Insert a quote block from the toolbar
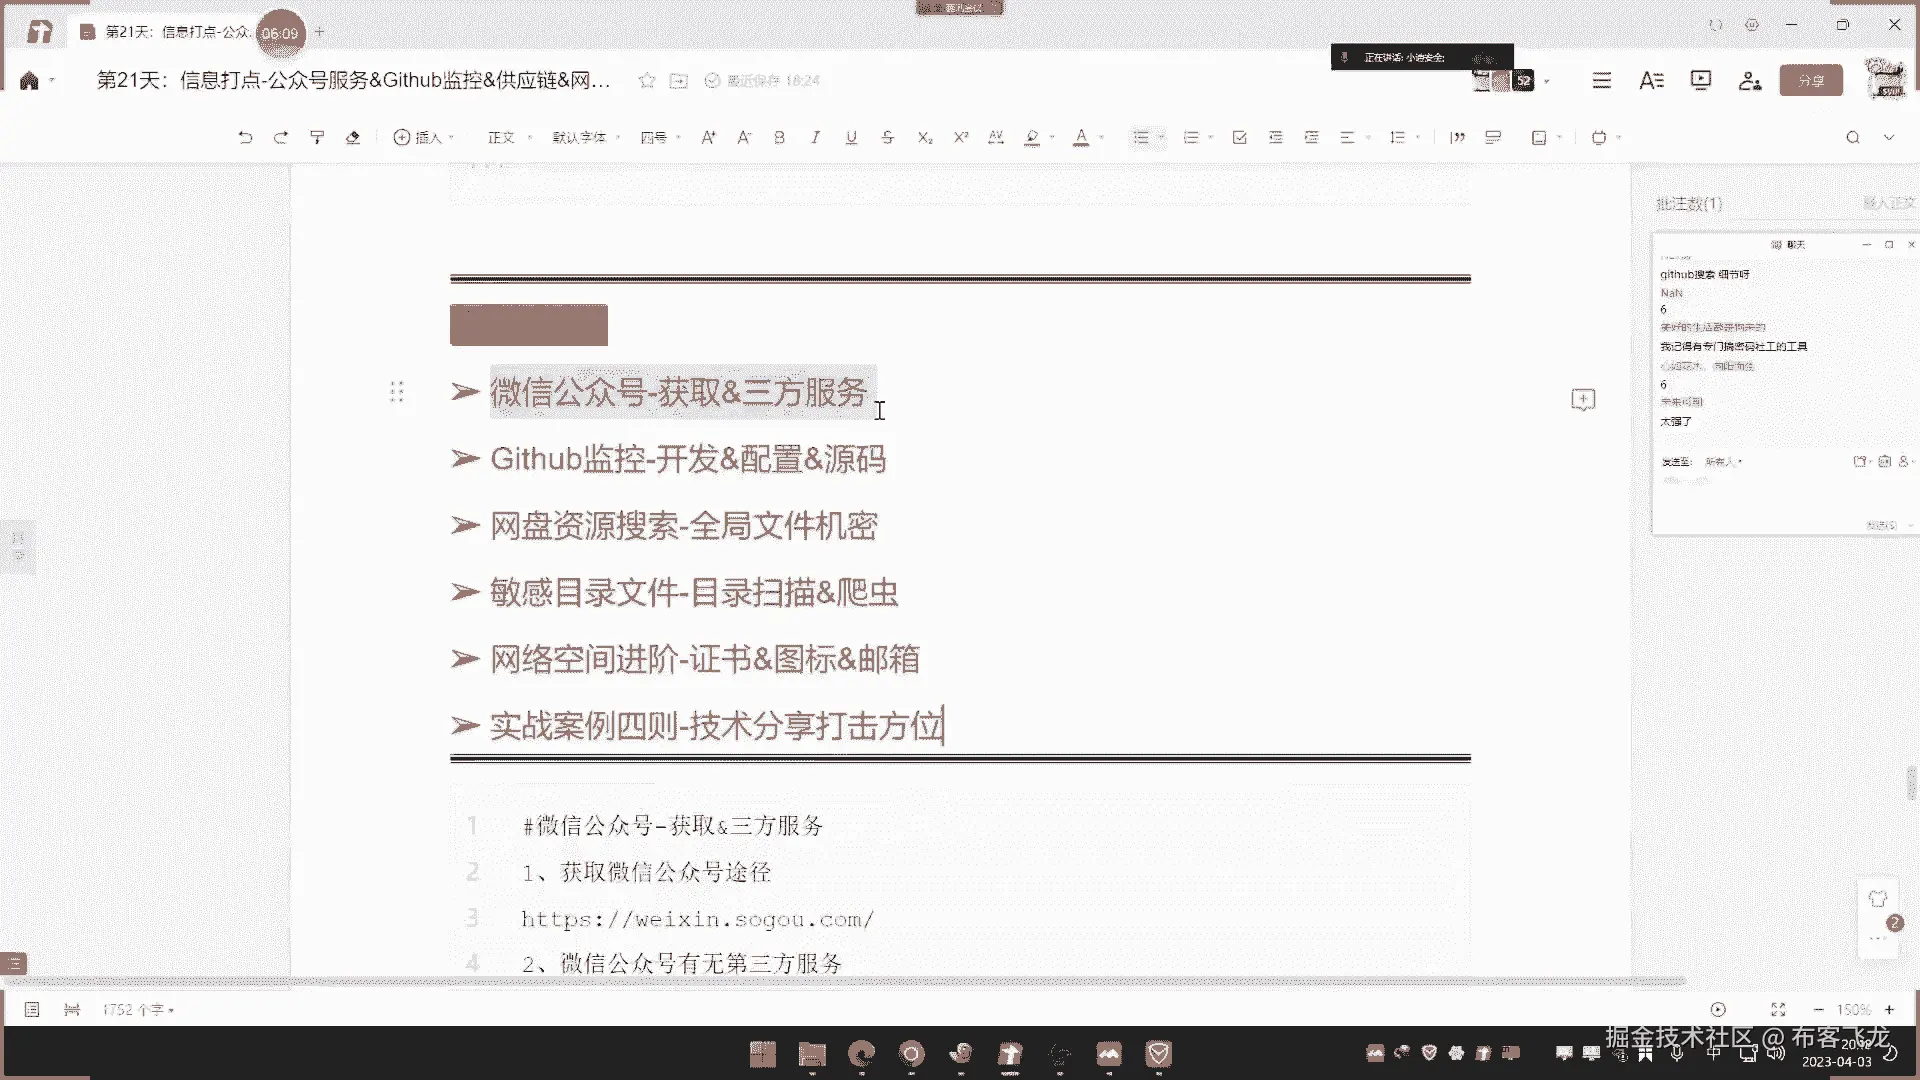1920x1080 pixels. point(1457,138)
